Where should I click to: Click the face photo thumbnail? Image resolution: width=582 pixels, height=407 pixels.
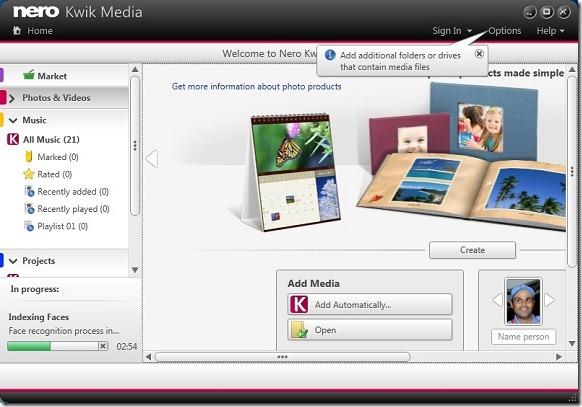coord(523,302)
